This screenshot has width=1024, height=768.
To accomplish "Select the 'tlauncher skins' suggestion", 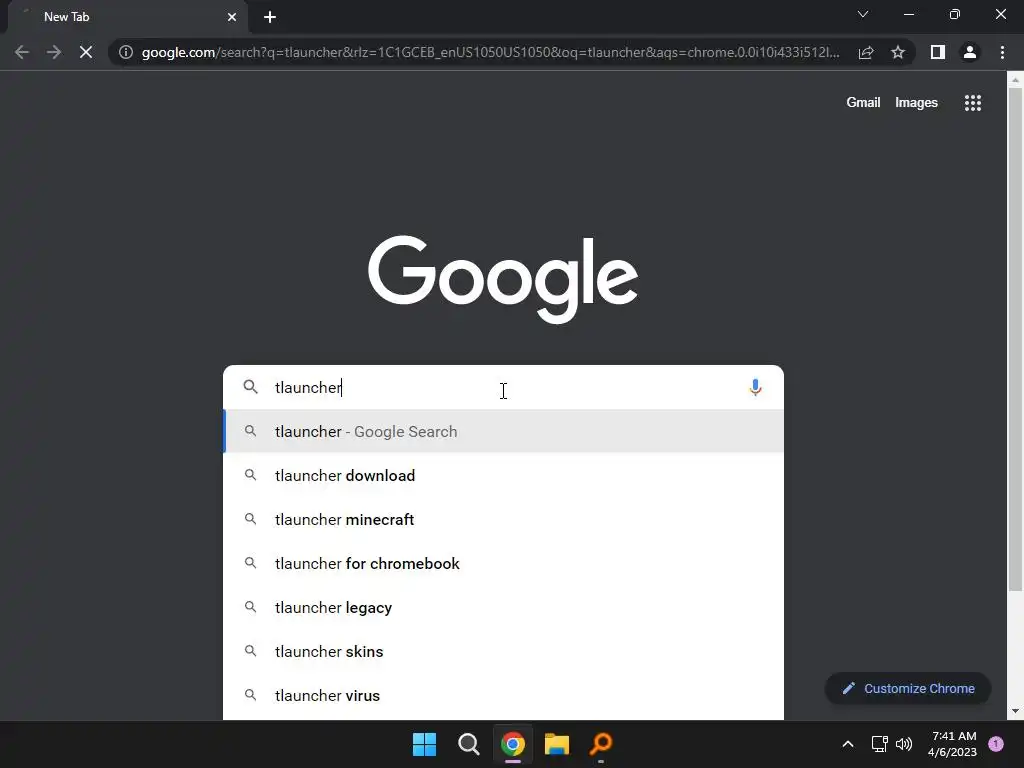I will (504, 651).
